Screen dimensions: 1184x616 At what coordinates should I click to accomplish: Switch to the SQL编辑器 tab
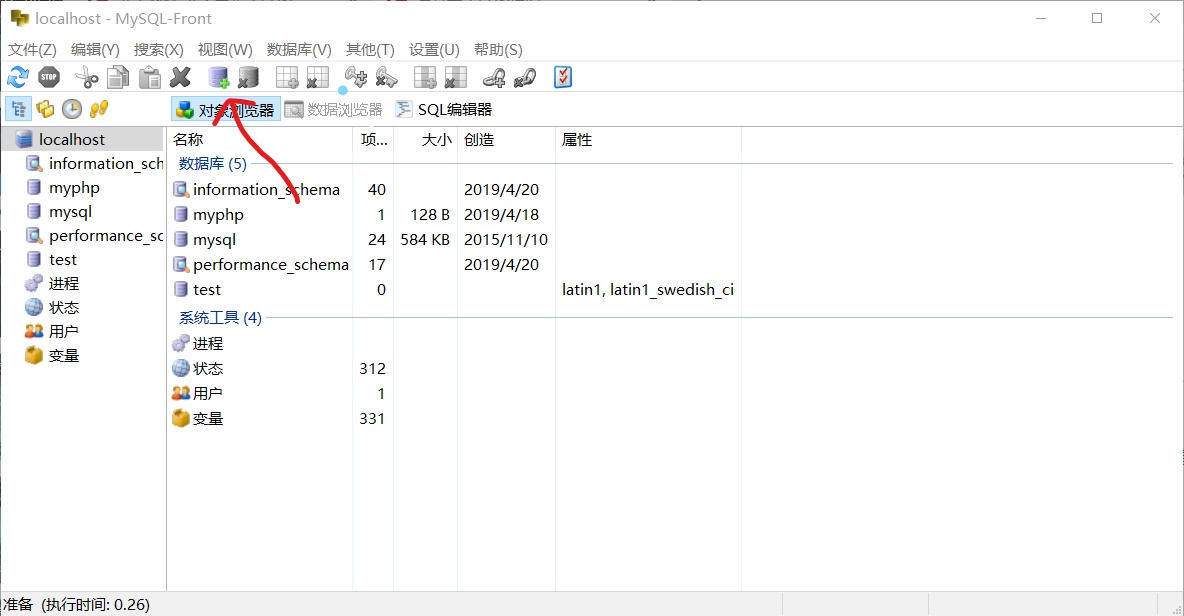click(444, 110)
